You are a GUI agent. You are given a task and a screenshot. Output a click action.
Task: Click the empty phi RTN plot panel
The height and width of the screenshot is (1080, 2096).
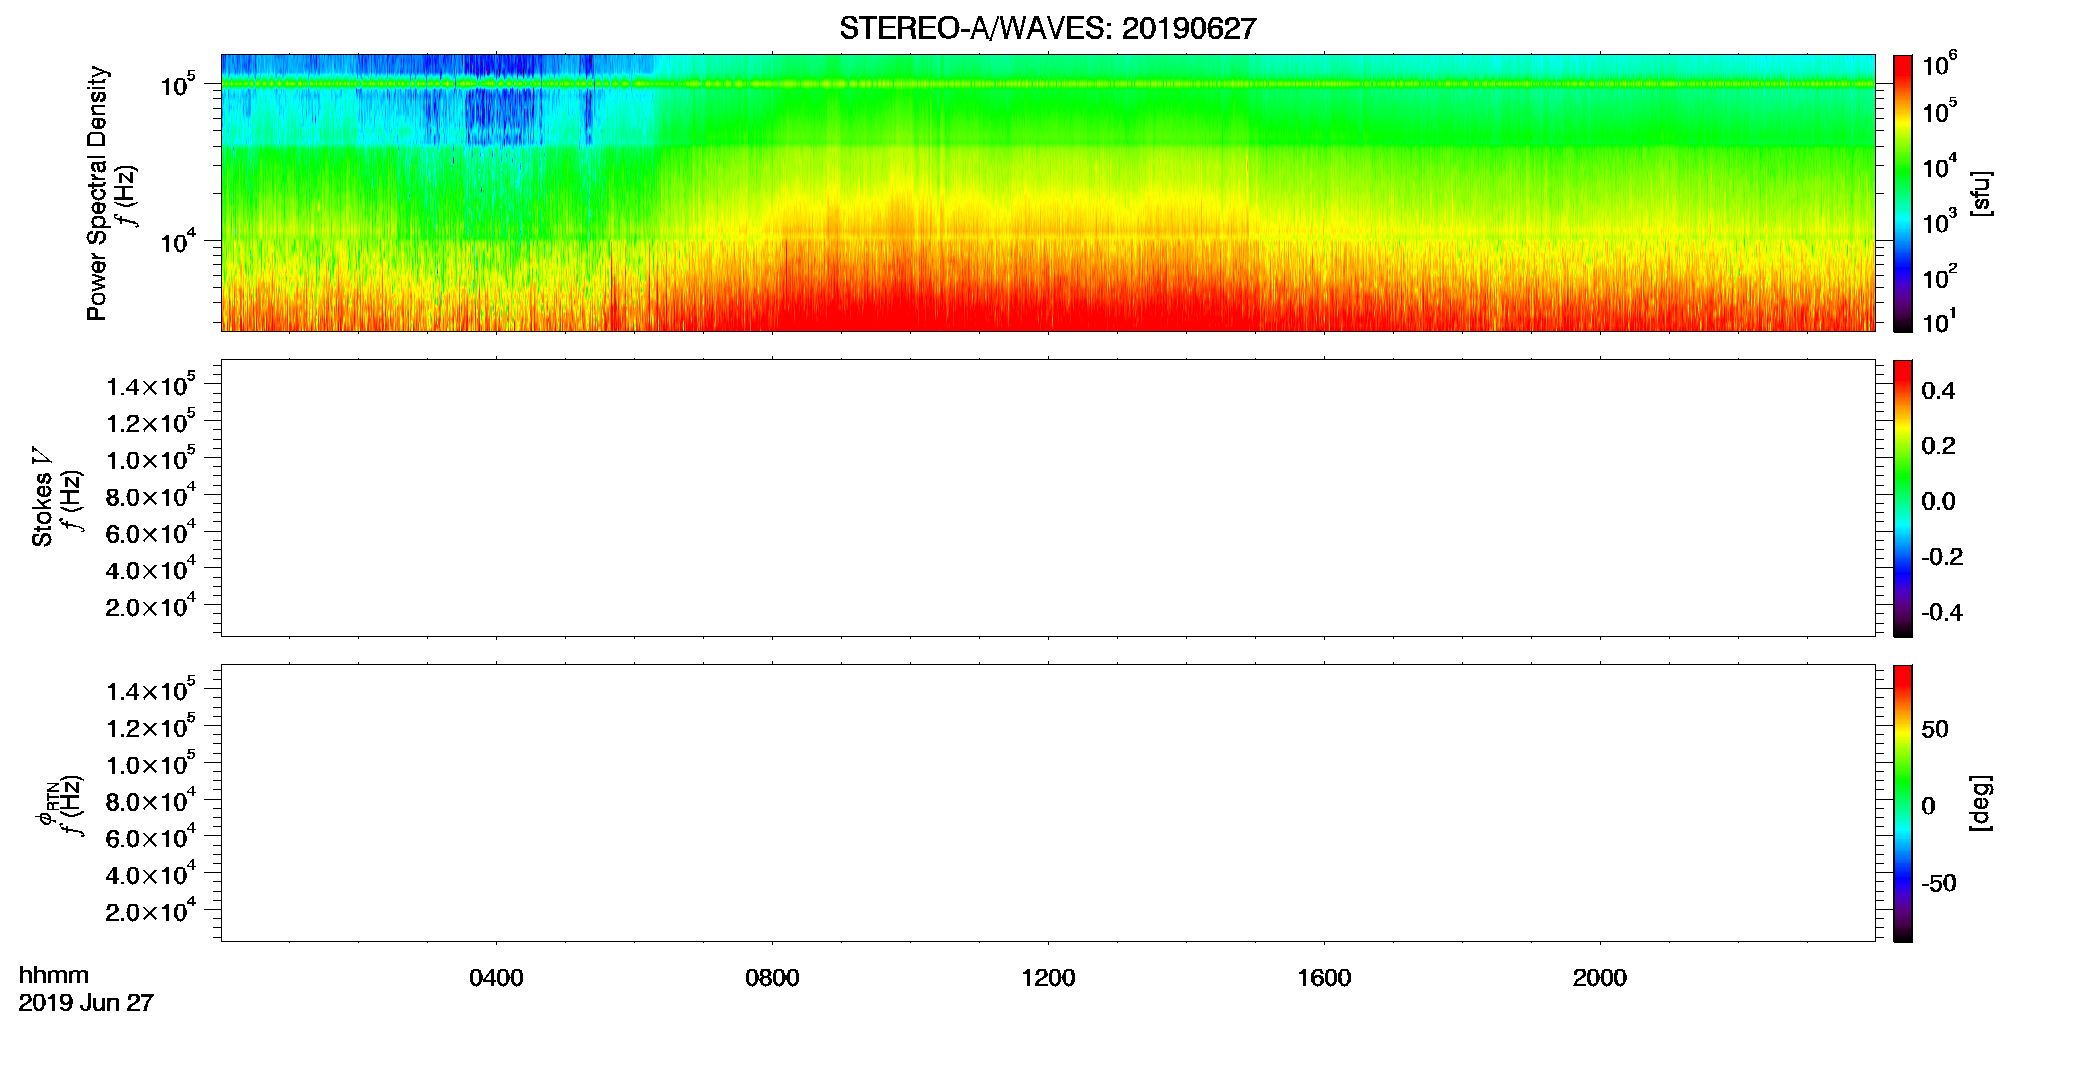coord(1048,803)
